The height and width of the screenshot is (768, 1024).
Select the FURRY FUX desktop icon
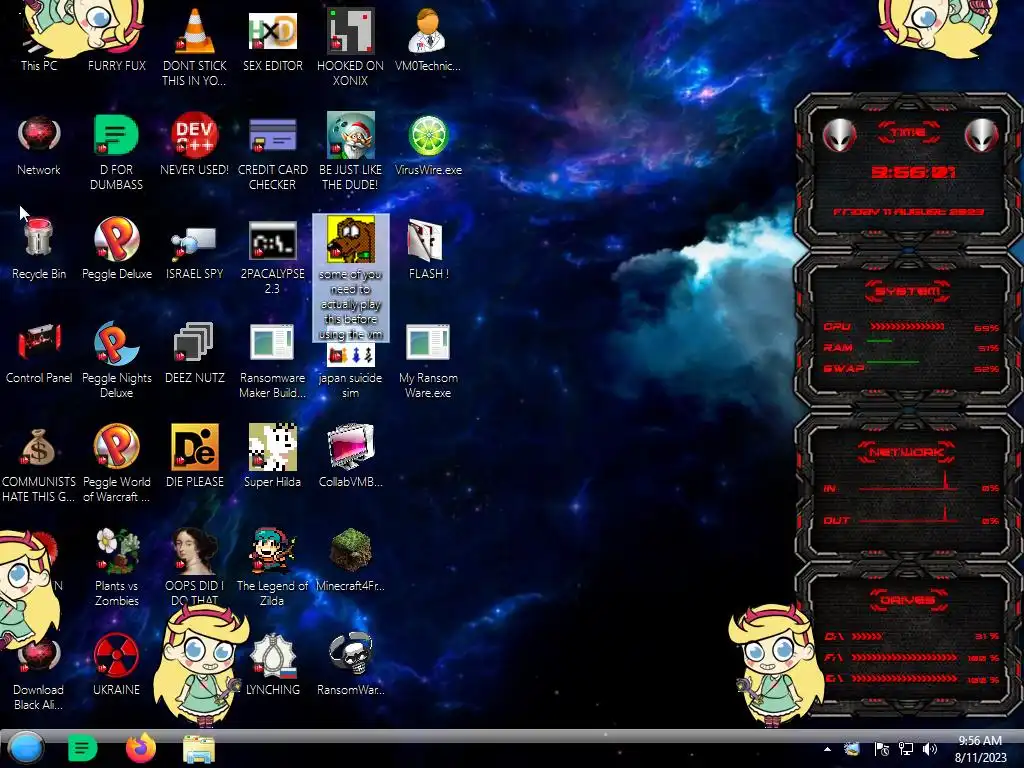pos(116,38)
